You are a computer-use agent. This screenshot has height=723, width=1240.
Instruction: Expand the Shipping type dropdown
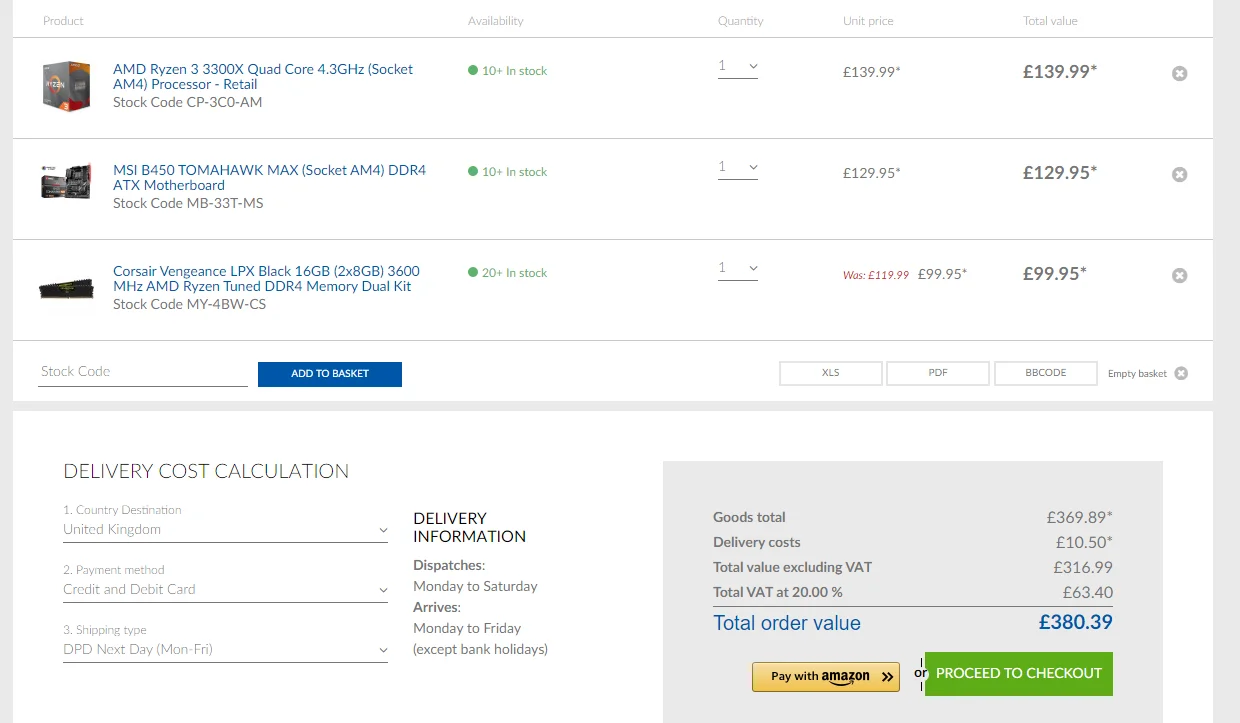(225, 650)
